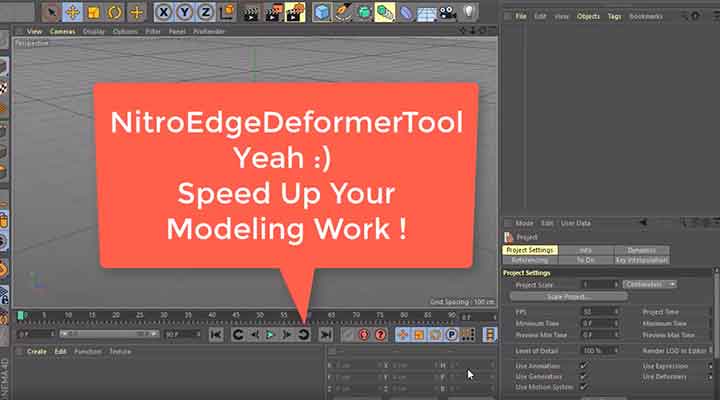Toggle the Use Motion System checkbox
Viewport: 720px width, 400px height.
click(583, 386)
